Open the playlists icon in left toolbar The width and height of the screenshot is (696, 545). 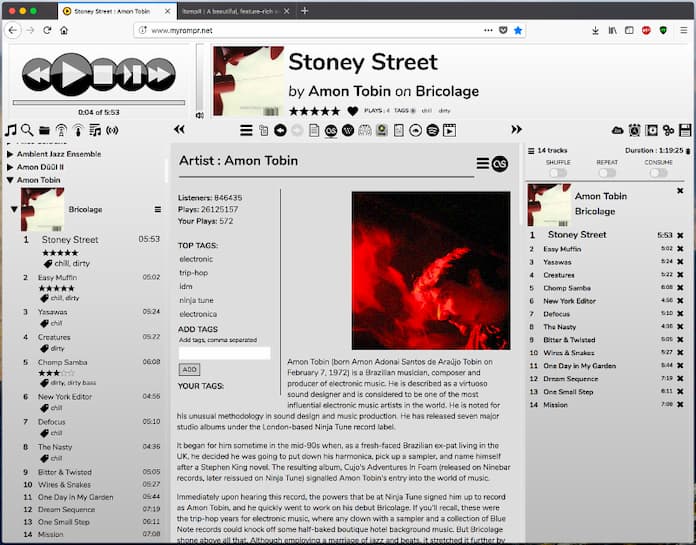coord(94,130)
